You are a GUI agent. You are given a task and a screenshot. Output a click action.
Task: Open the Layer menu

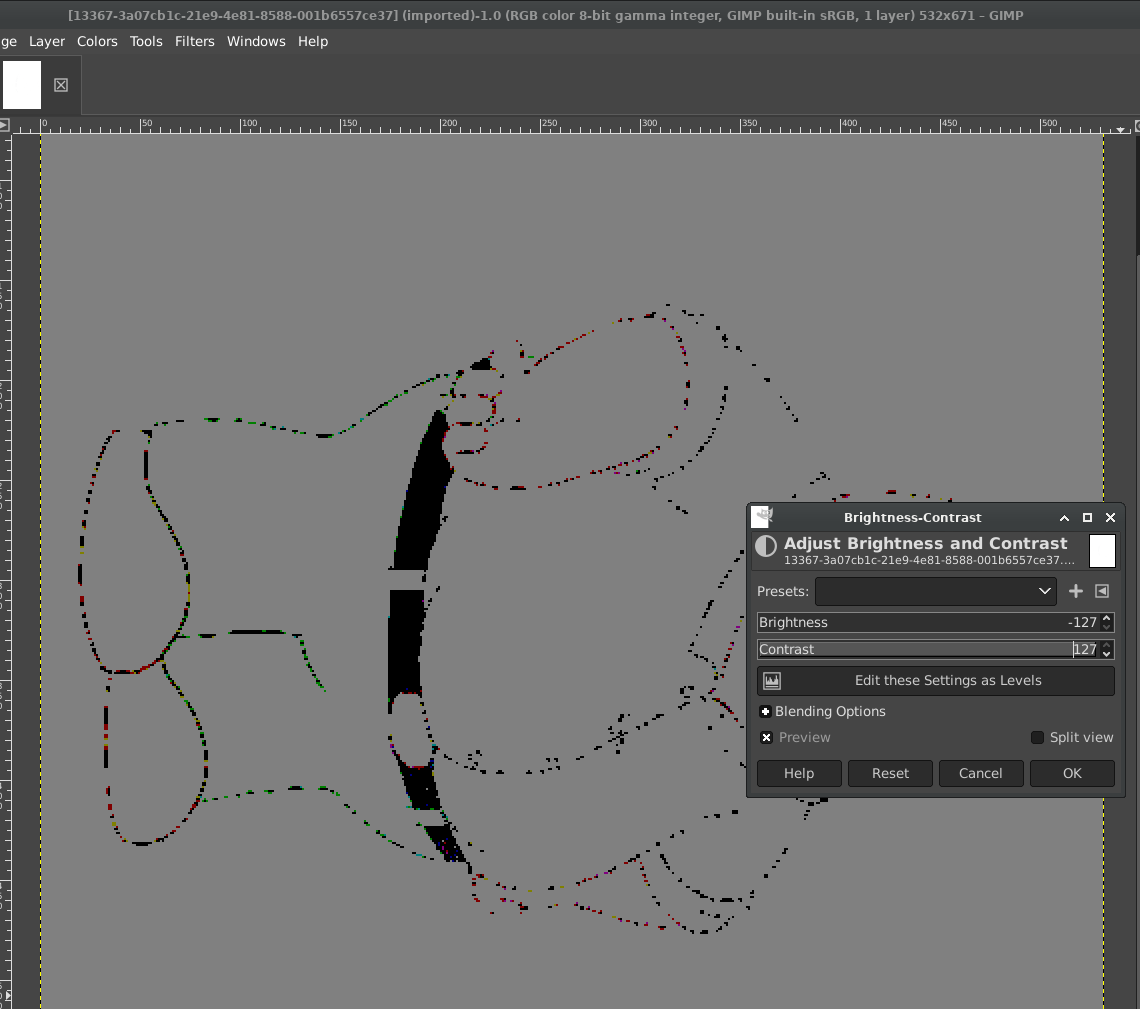pyautogui.click(x=47, y=41)
